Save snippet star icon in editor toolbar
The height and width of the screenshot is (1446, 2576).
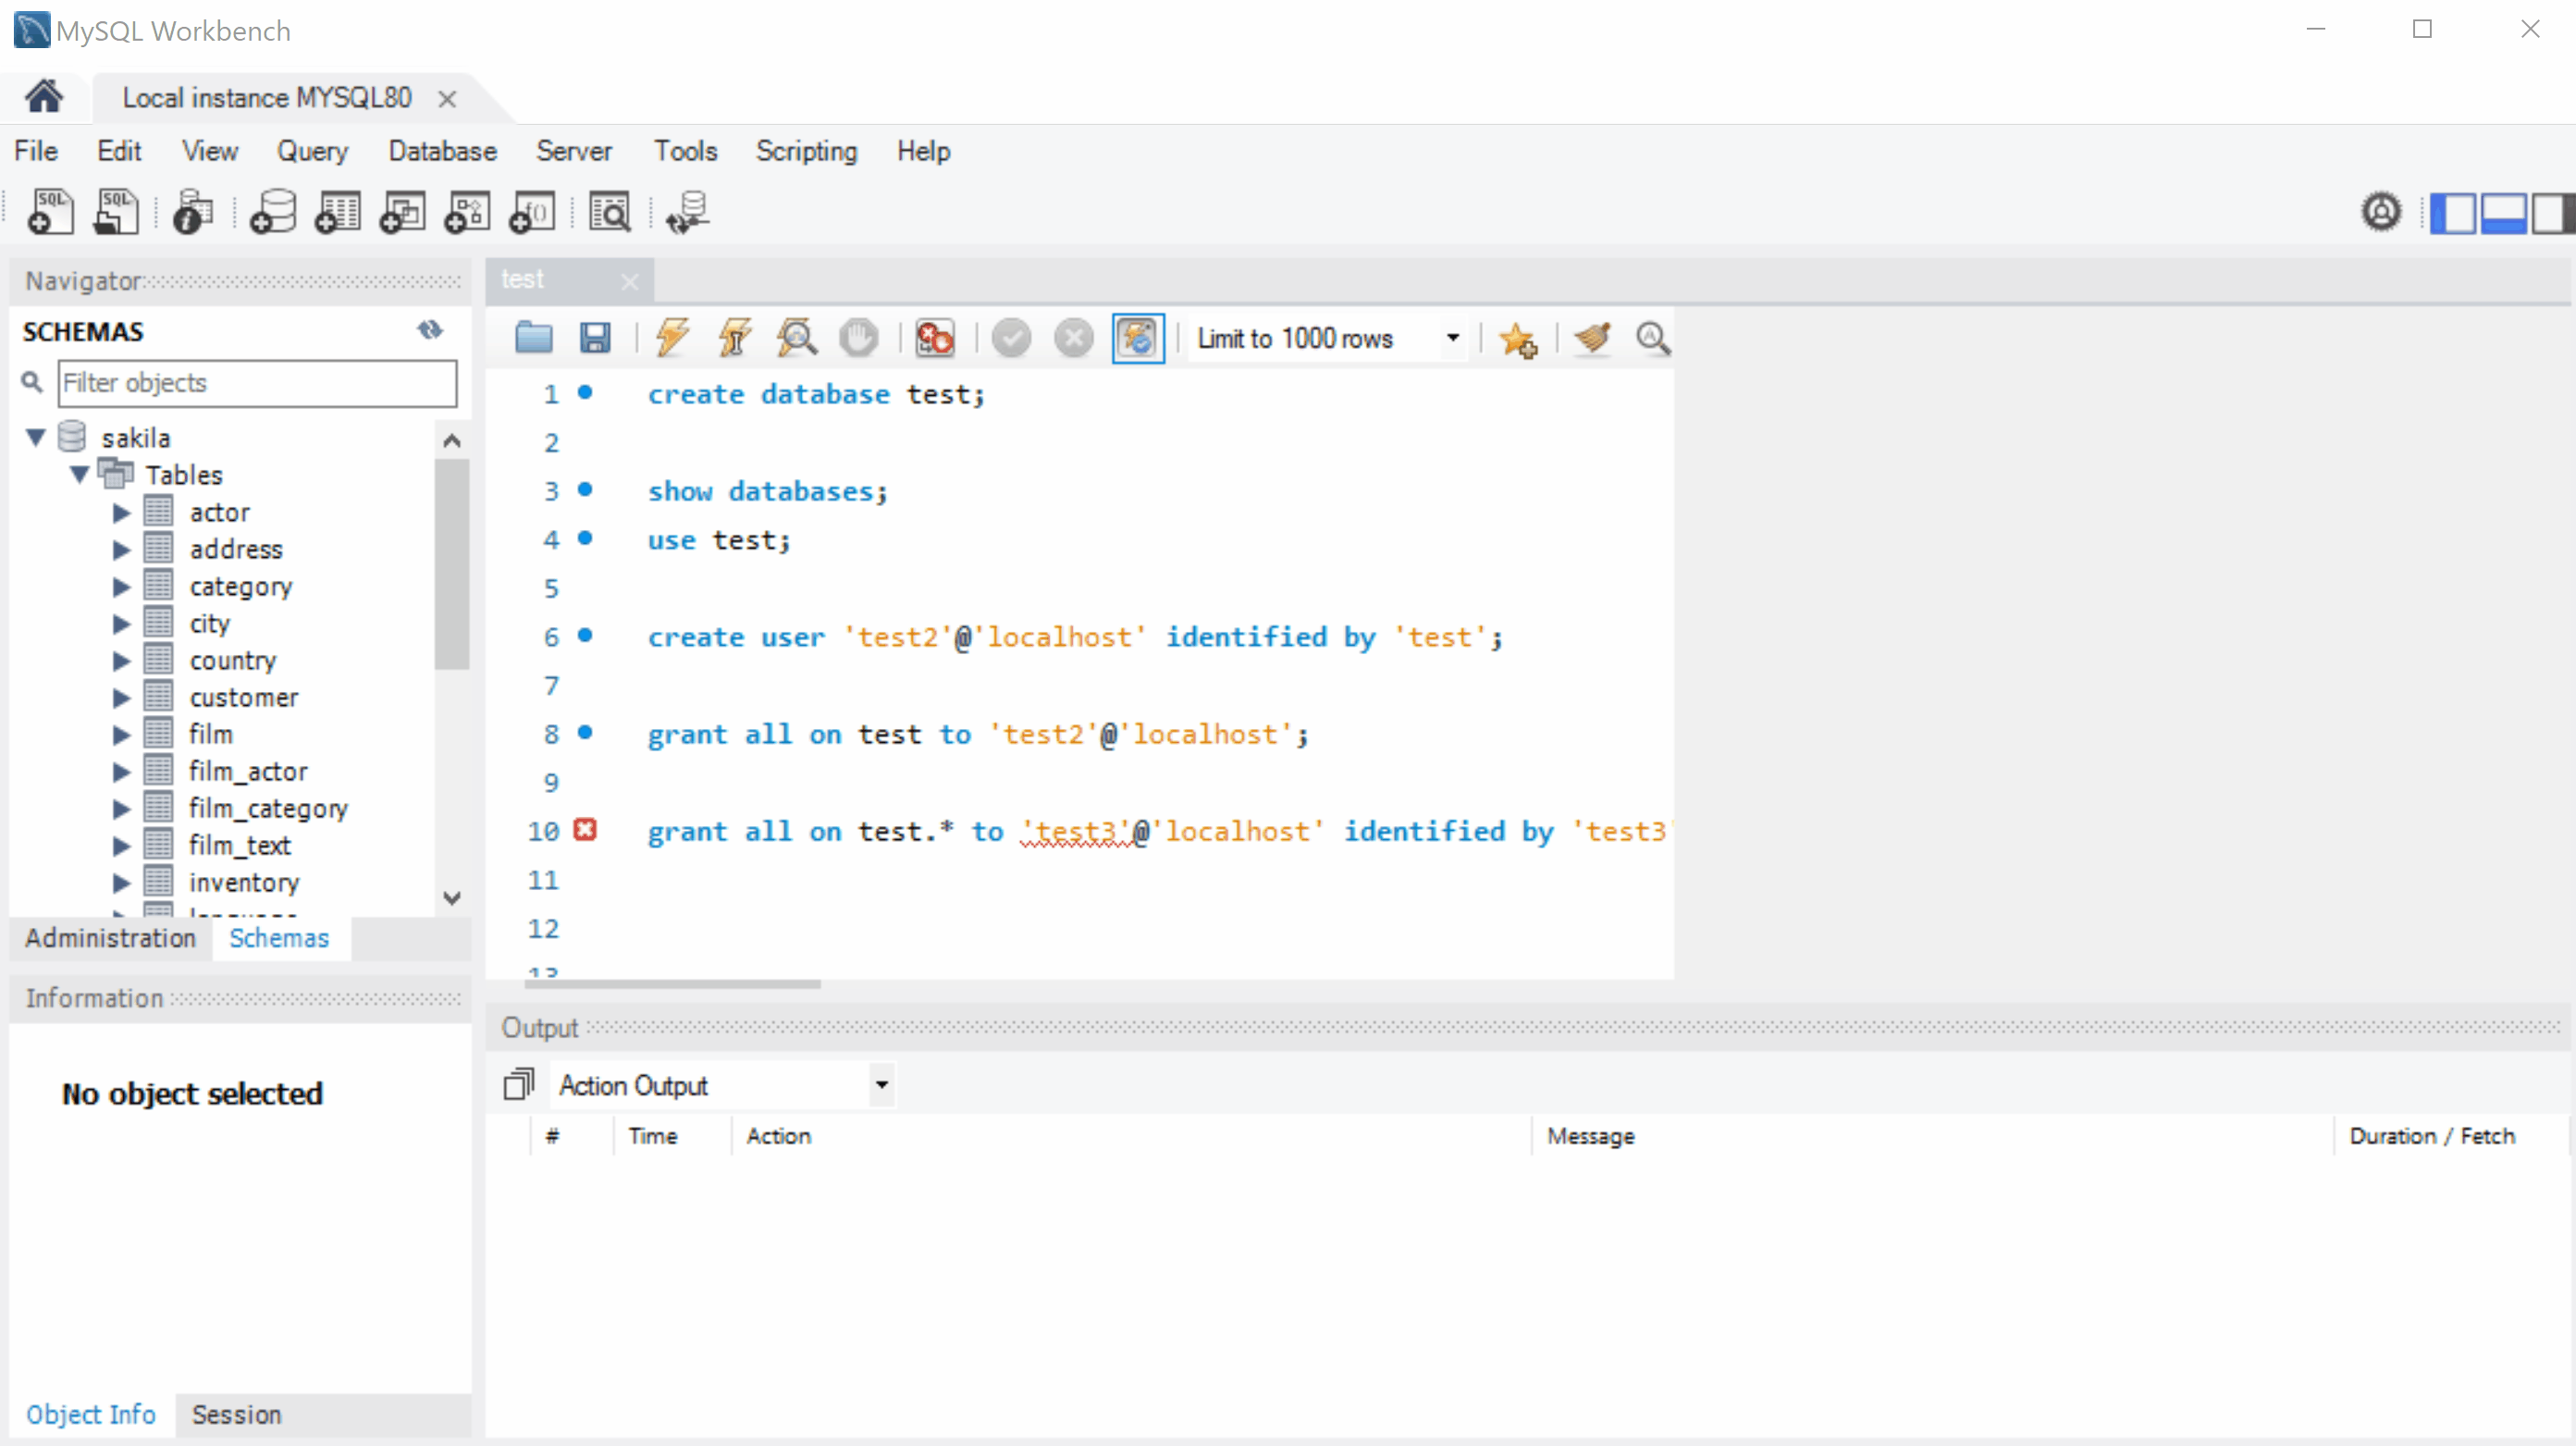point(1518,339)
